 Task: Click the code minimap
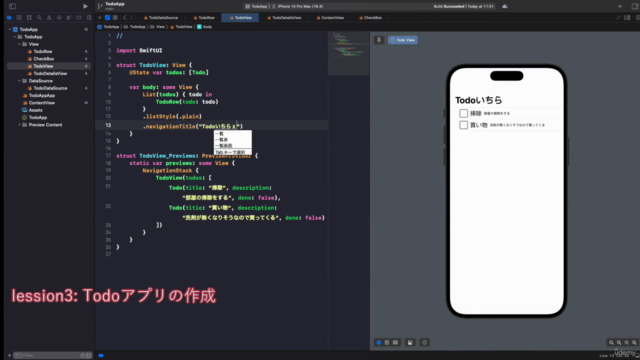click(x=349, y=53)
